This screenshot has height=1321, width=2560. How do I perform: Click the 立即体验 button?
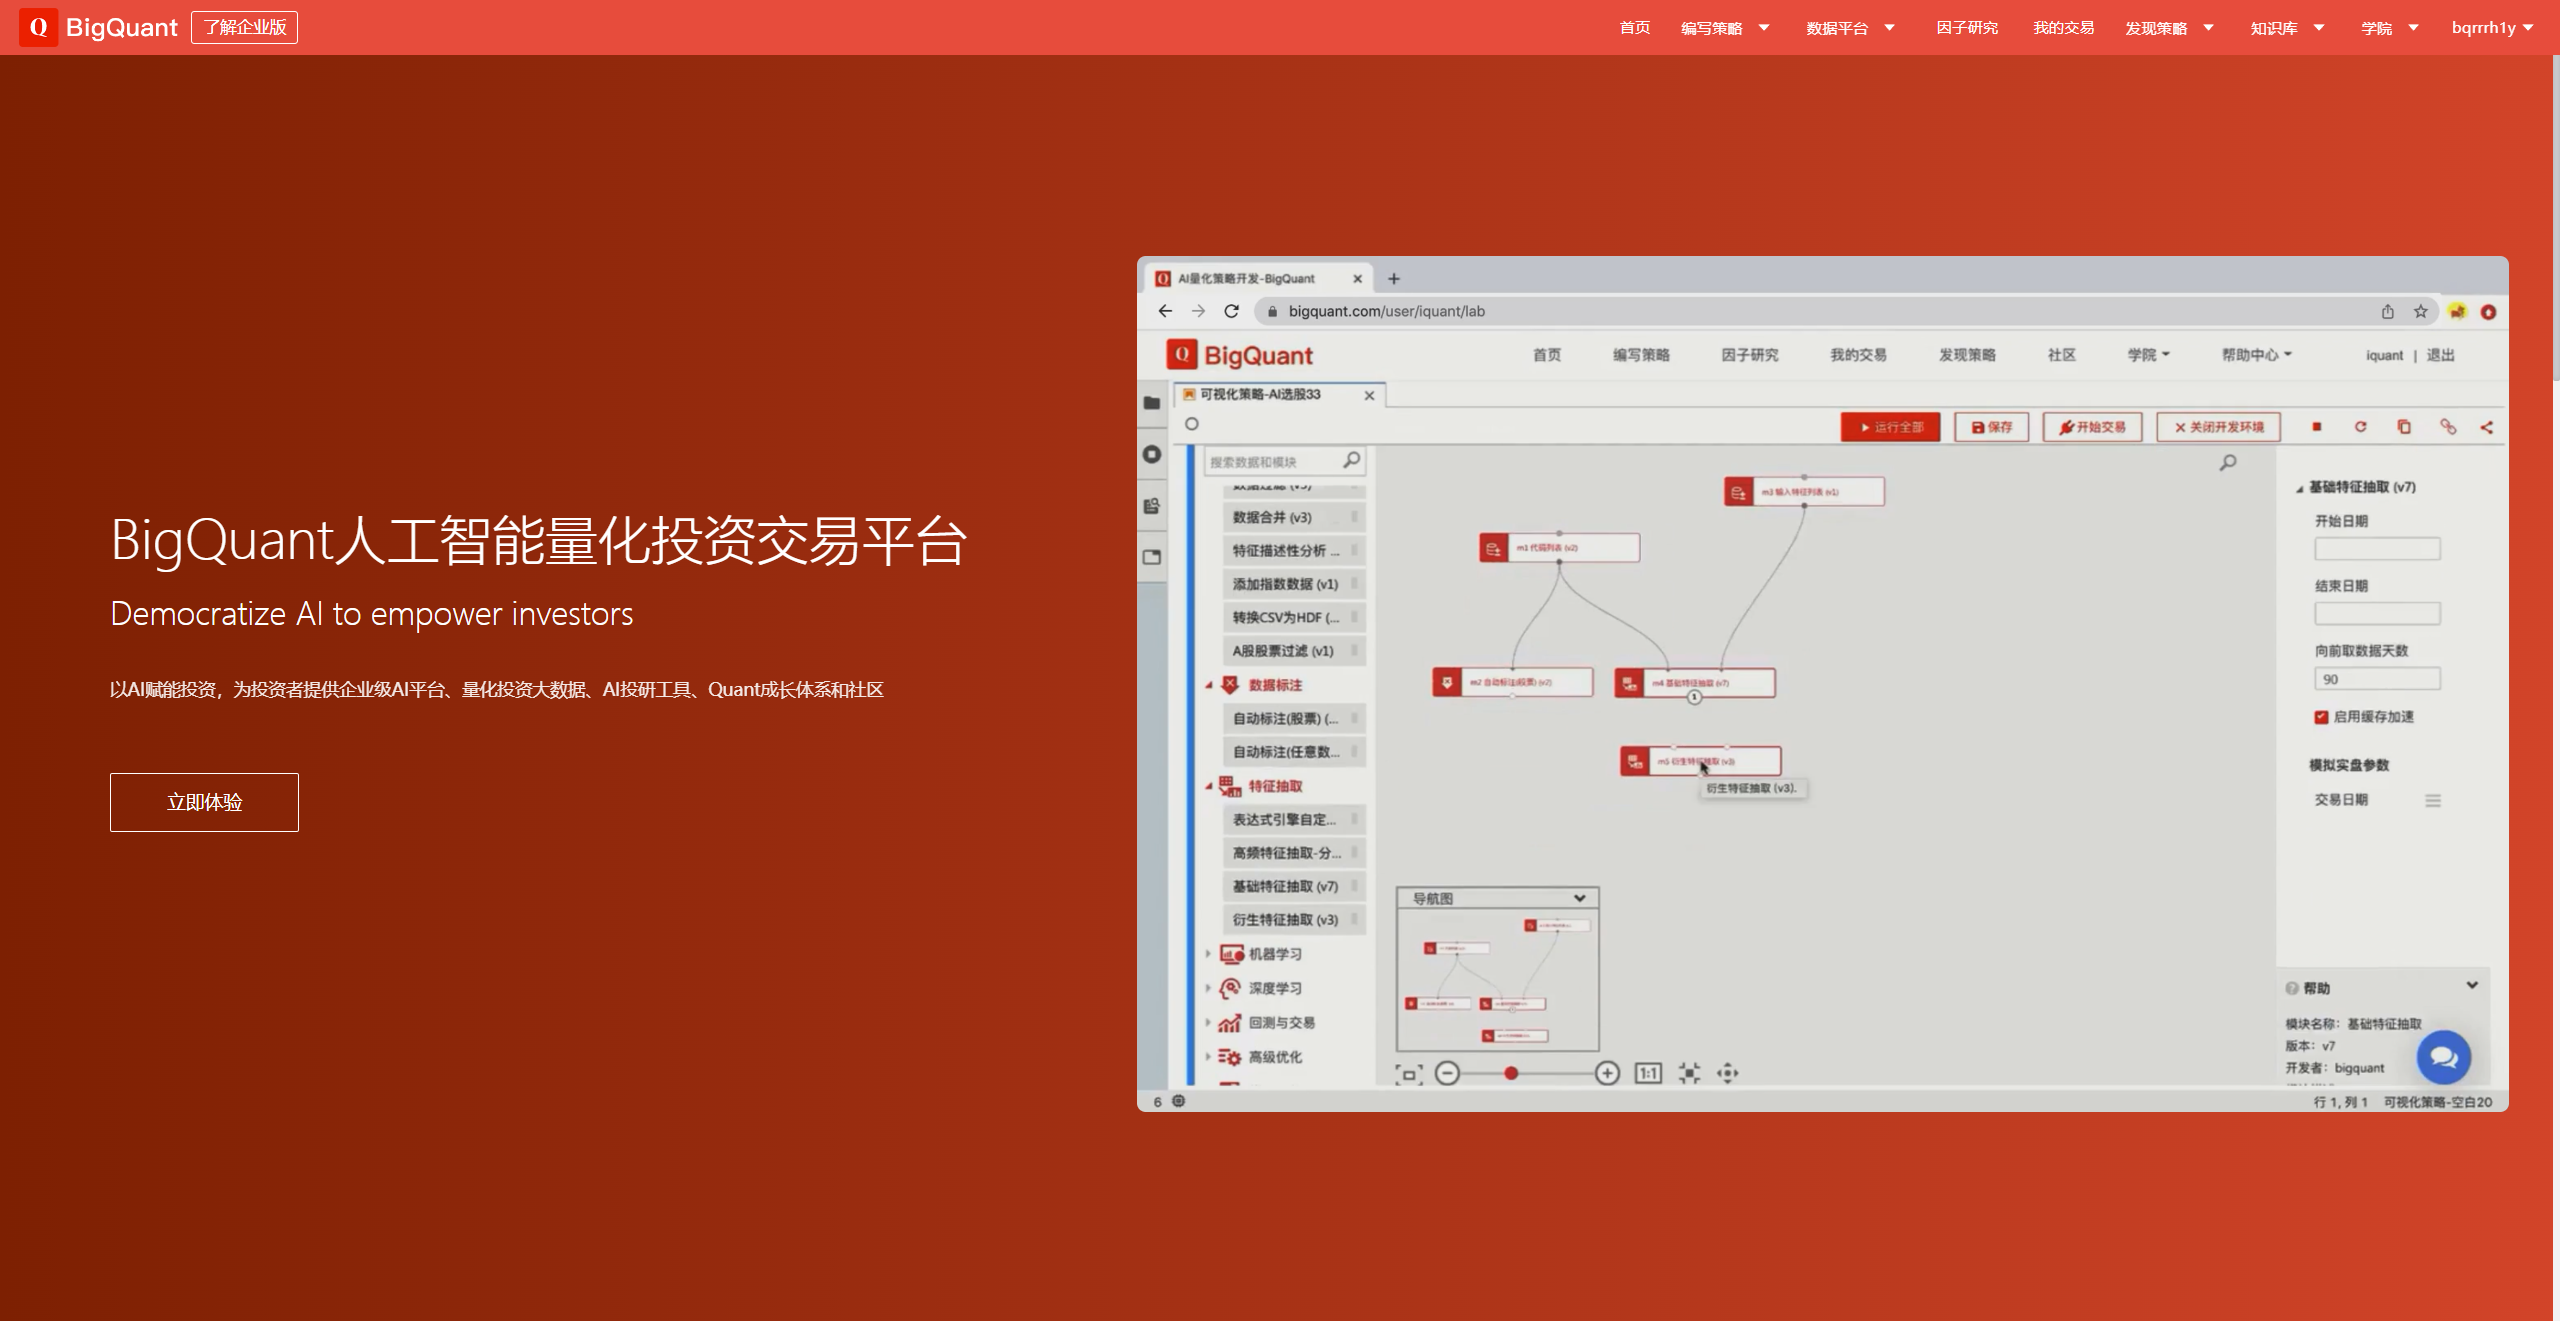coord(204,802)
